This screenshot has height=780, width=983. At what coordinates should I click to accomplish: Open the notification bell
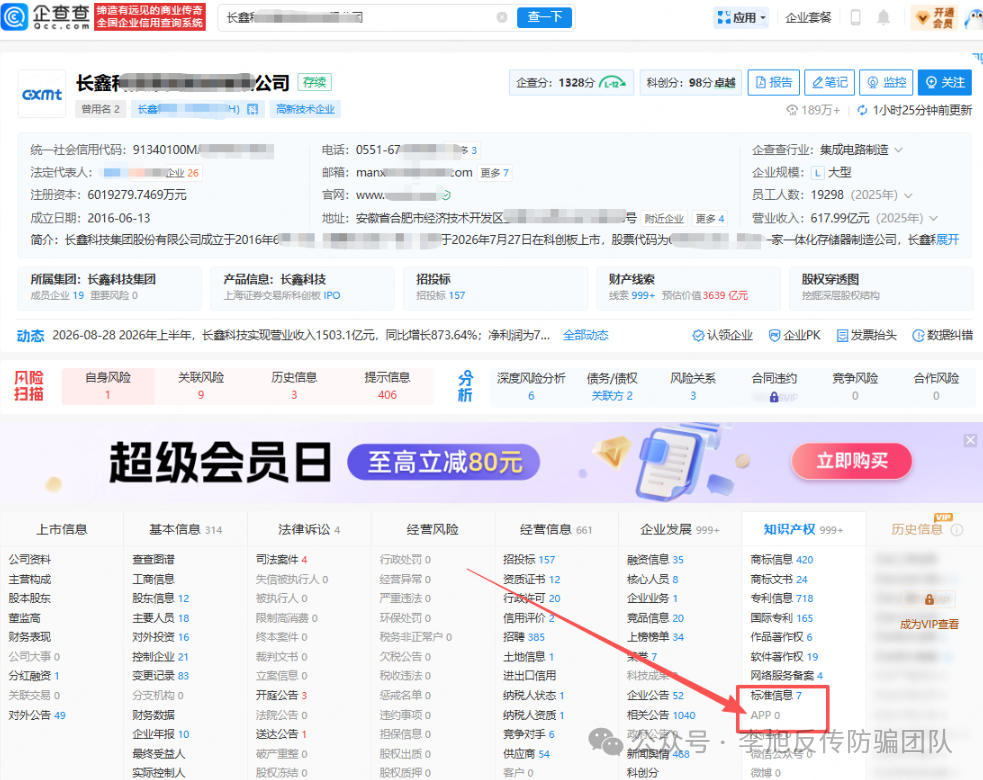click(883, 18)
